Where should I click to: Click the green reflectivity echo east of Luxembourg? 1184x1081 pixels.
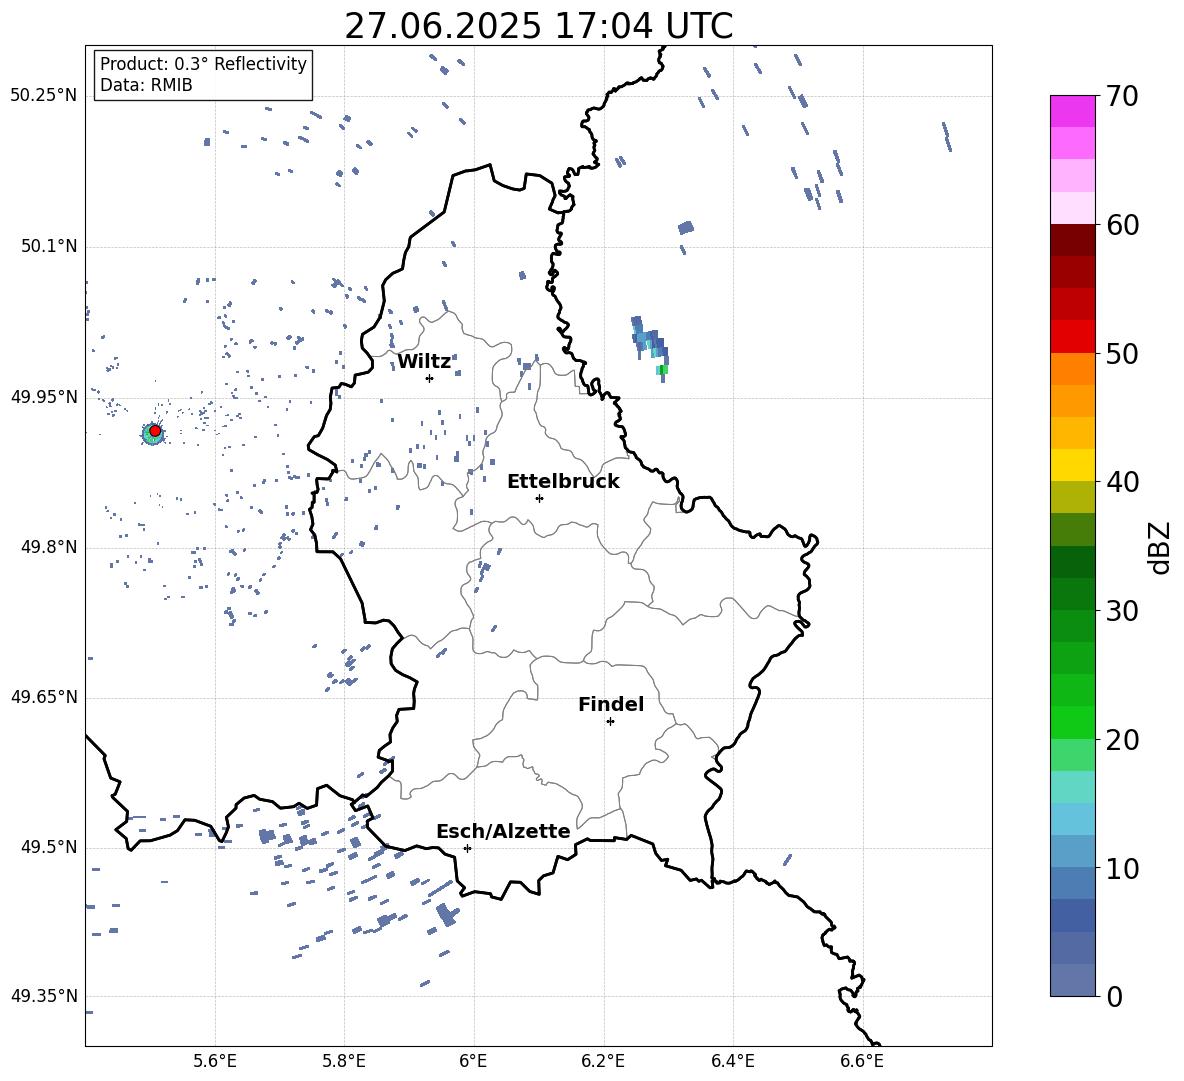point(662,369)
